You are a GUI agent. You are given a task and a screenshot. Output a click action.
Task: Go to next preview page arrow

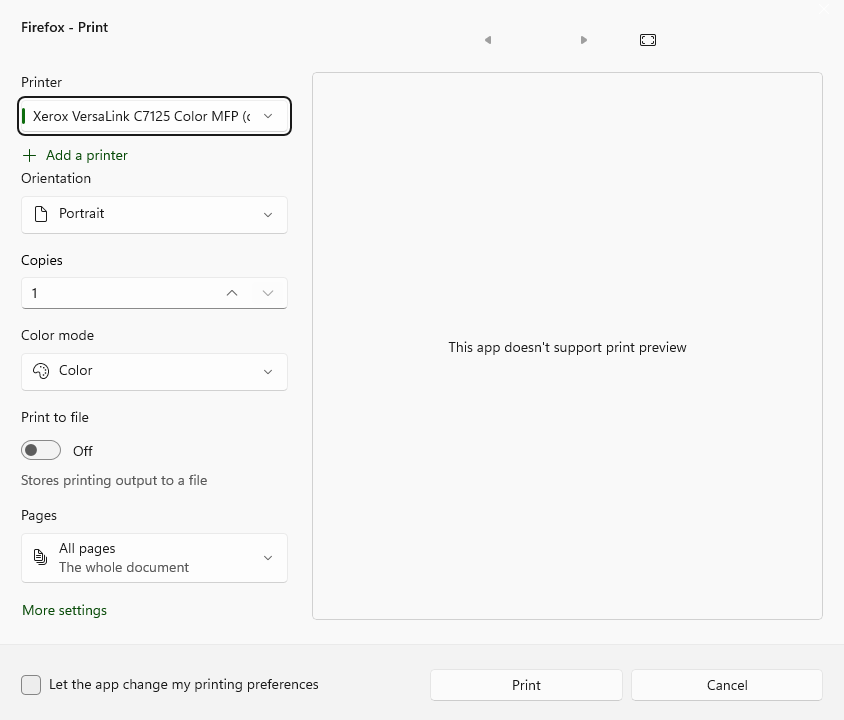click(583, 40)
